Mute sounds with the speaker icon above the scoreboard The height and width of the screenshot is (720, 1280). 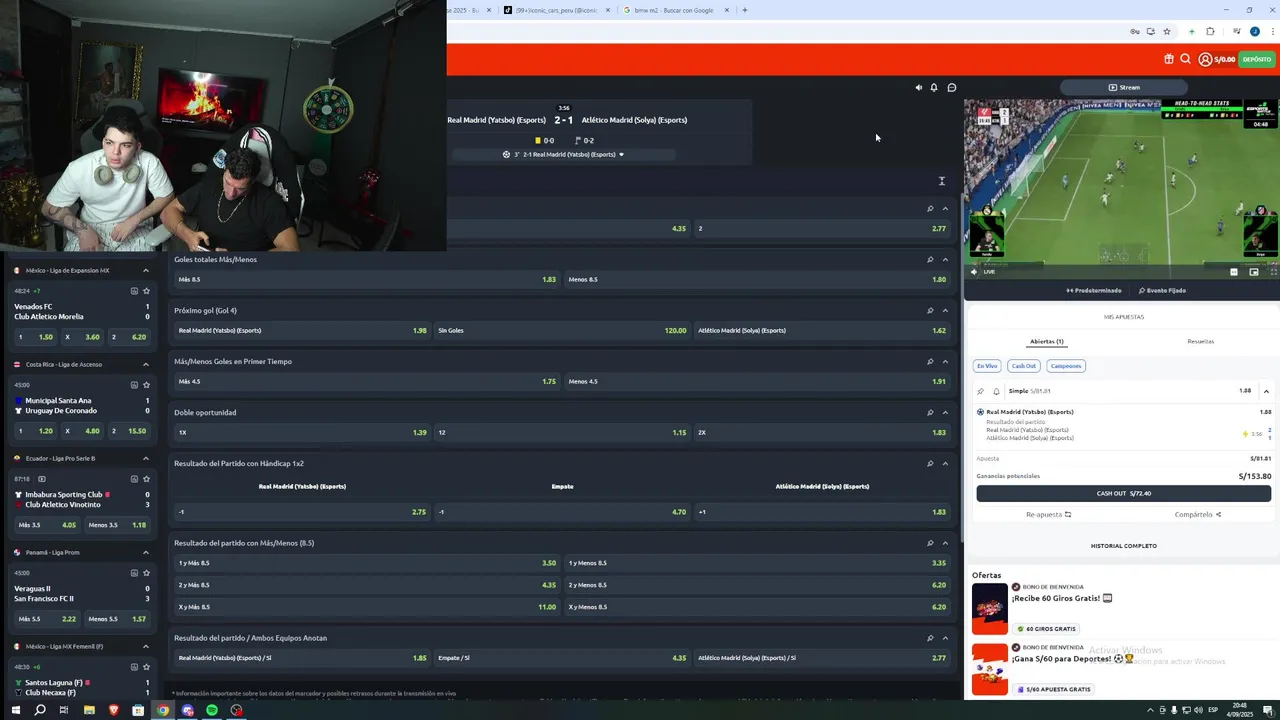pos(919,87)
